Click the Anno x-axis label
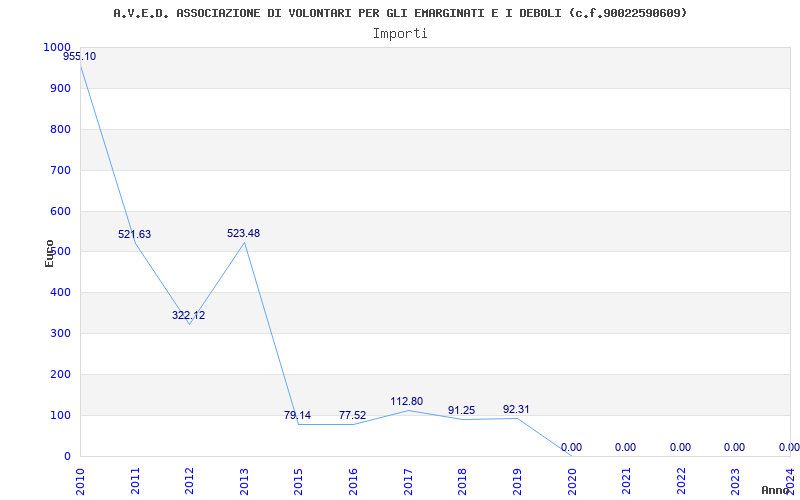 coord(776,490)
